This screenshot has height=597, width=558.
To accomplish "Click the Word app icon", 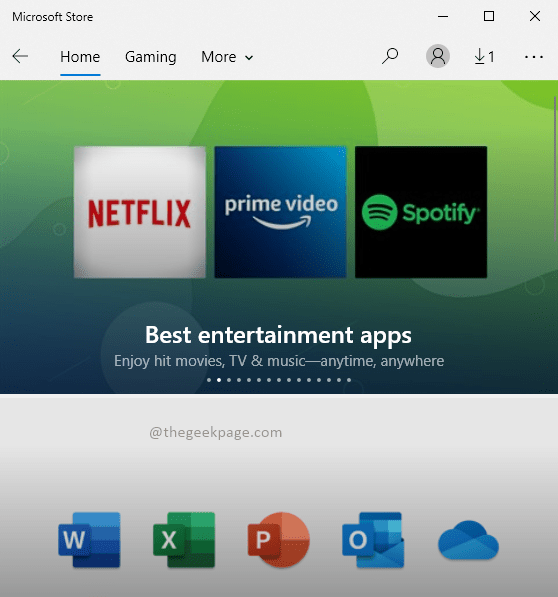I will [89, 540].
